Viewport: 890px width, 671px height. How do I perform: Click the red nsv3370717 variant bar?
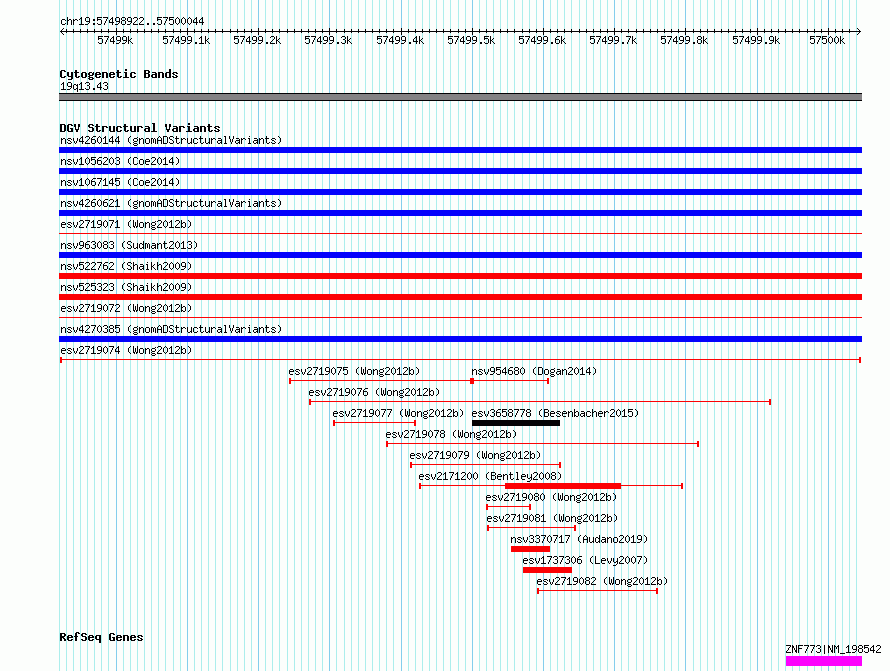tap(530, 549)
